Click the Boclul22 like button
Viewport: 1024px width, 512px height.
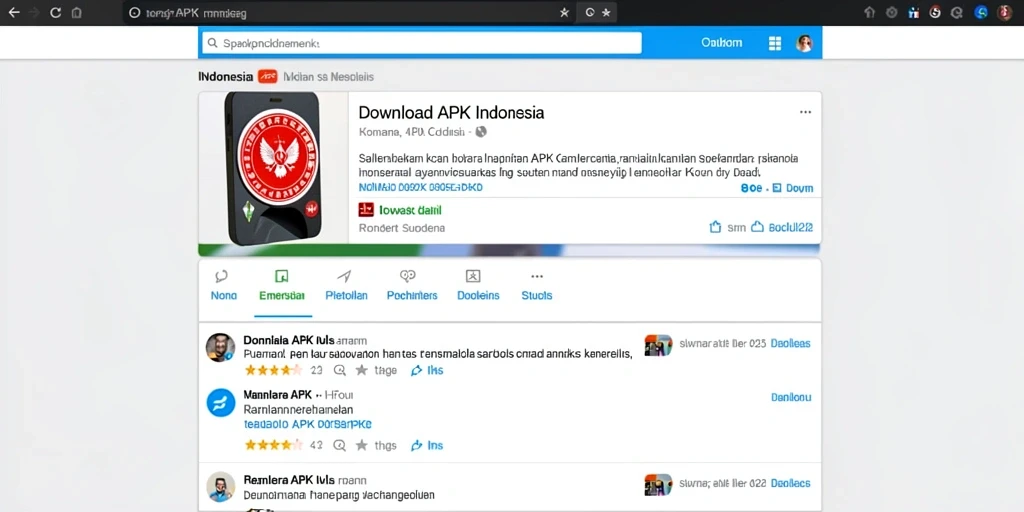pyautogui.click(x=782, y=227)
